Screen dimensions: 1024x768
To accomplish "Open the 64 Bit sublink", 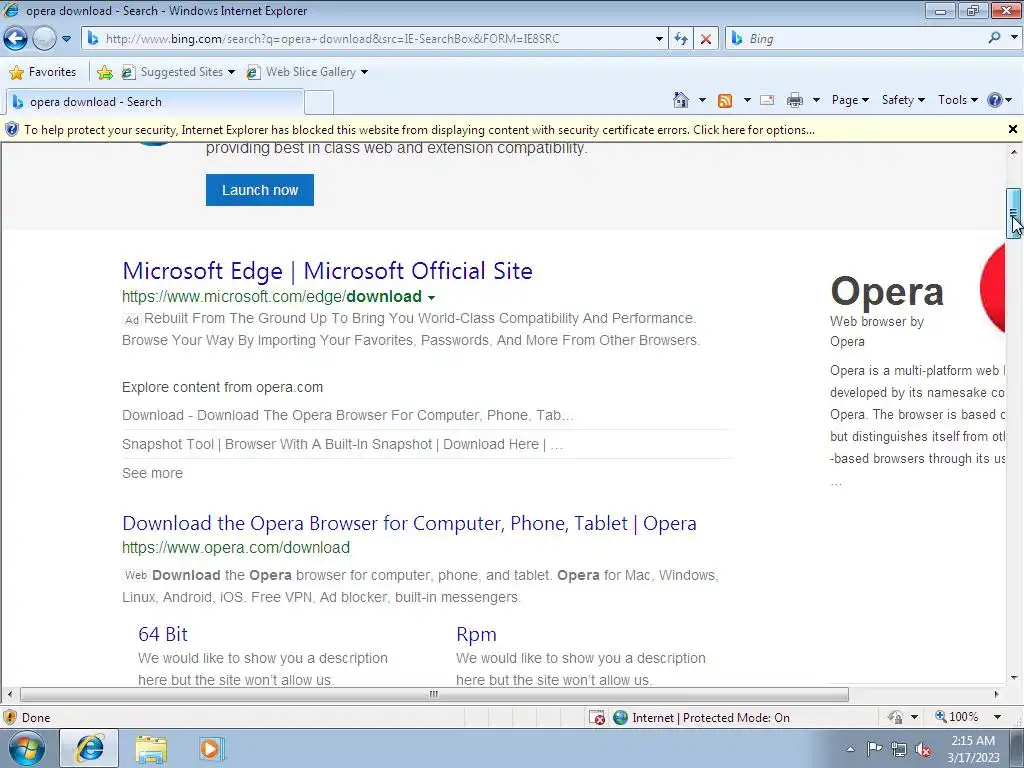I will click(x=163, y=634).
